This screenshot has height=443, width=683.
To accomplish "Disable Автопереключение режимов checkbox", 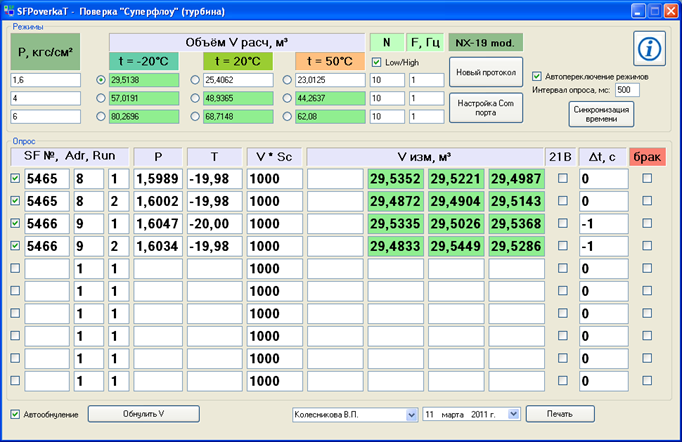I will (x=537, y=77).
